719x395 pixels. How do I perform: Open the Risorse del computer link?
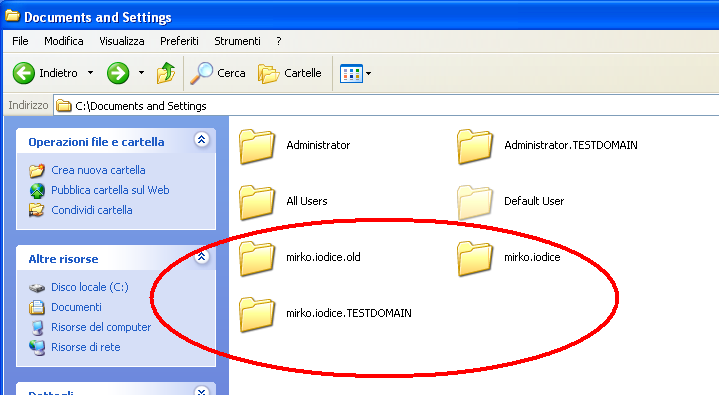pyautogui.click(x=101, y=328)
